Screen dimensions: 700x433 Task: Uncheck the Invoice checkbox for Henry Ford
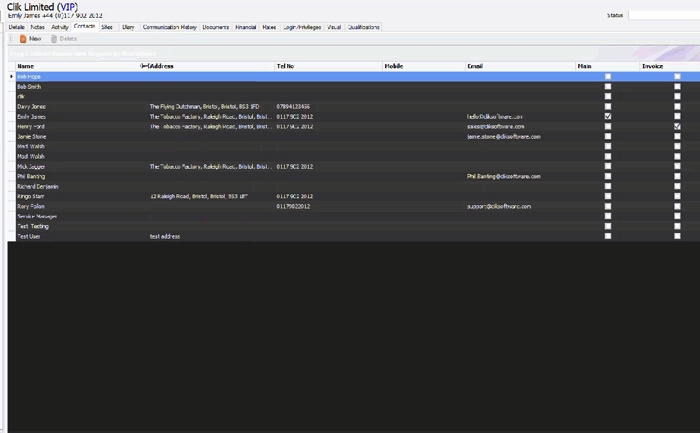click(x=677, y=126)
